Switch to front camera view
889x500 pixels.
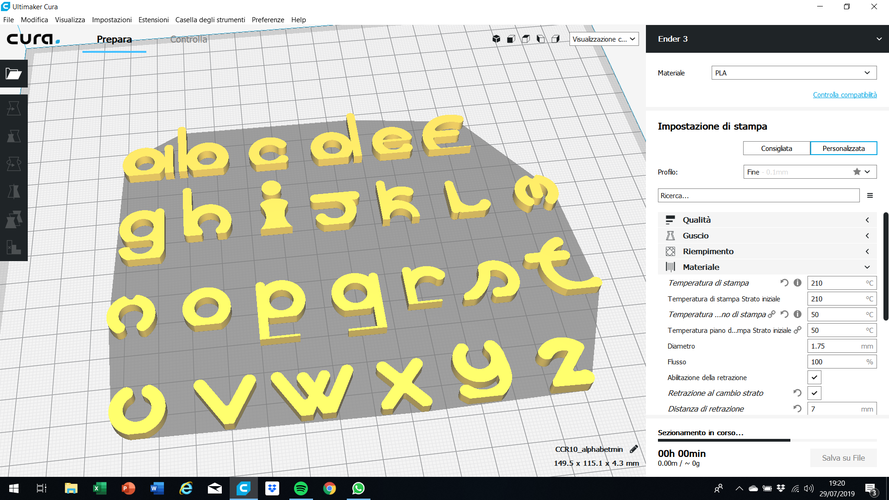coord(511,39)
